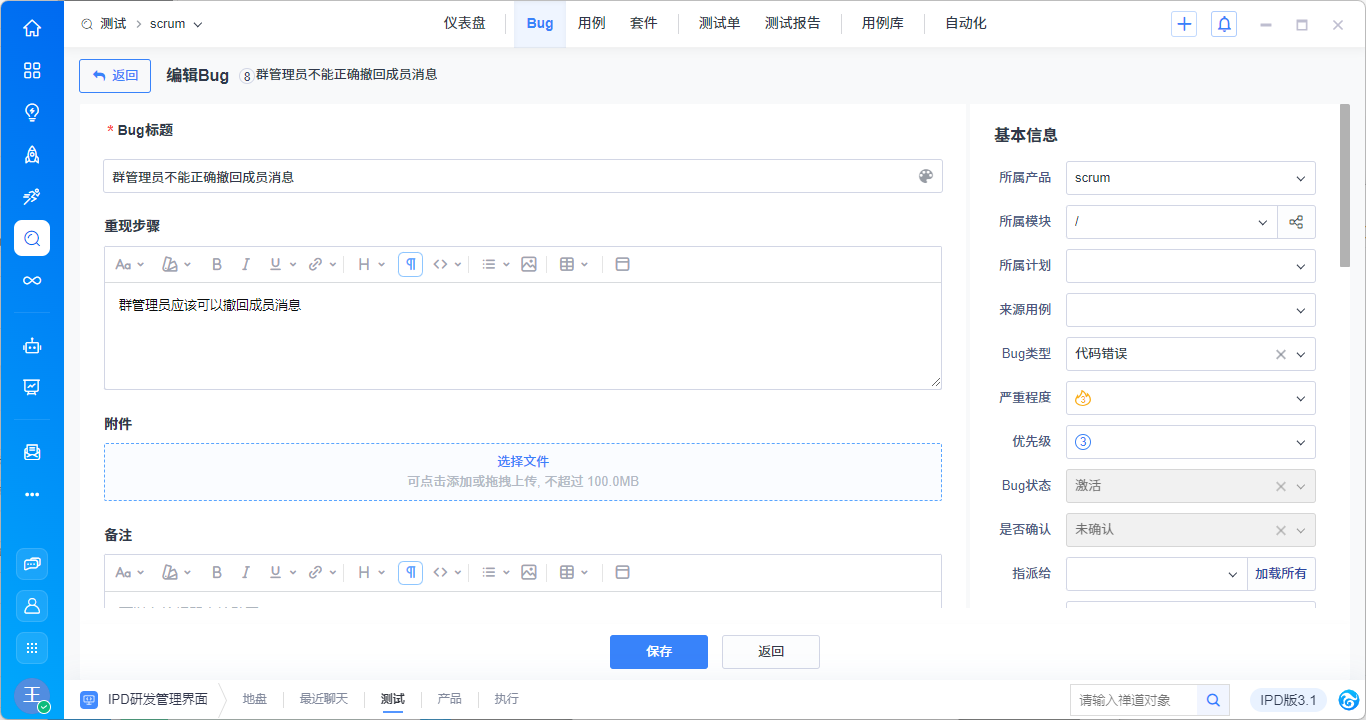1366x720 pixels.
Task: Clear the 代码错误 Bug类型 selection
Action: 1280,354
